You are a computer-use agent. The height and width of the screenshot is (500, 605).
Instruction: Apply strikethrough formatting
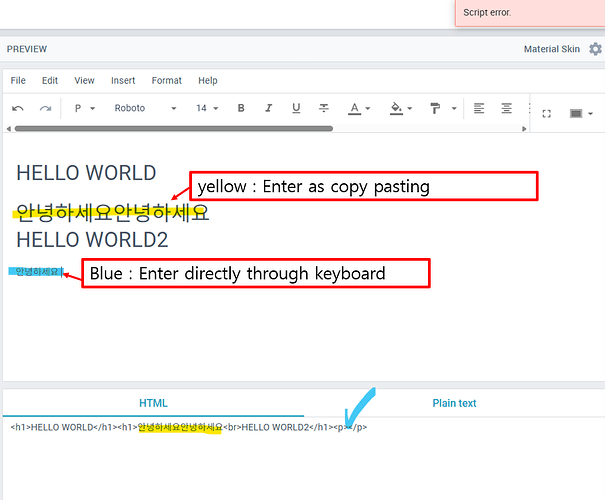324,108
